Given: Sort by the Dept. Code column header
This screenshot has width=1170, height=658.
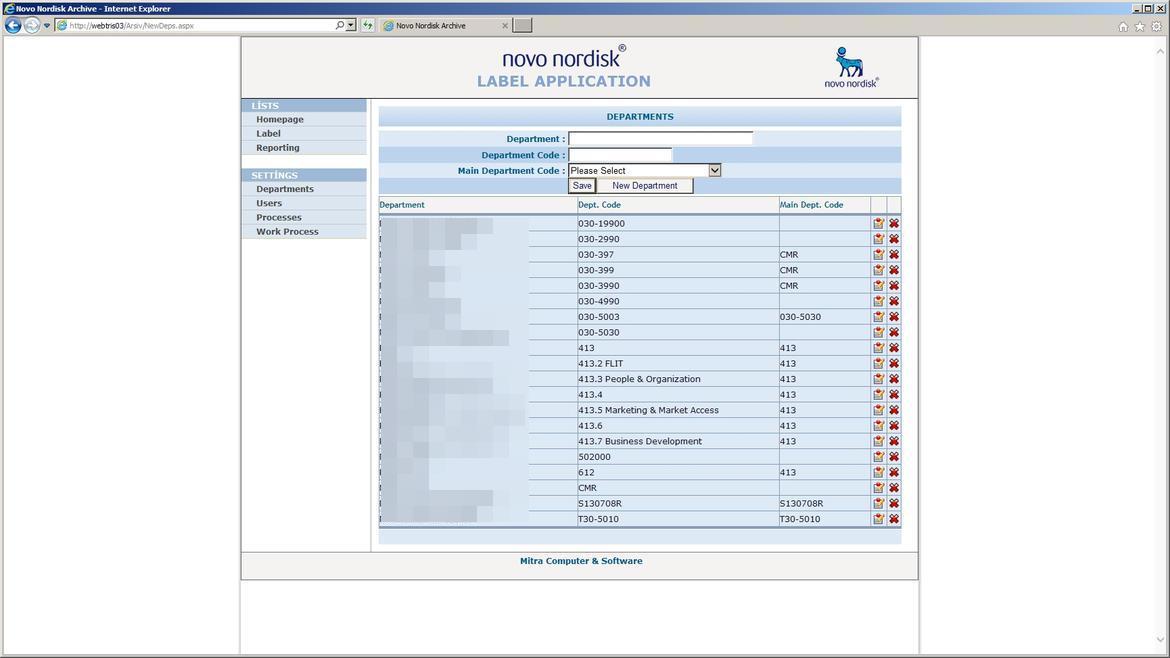Looking at the screenshot, I should (599, 204).
